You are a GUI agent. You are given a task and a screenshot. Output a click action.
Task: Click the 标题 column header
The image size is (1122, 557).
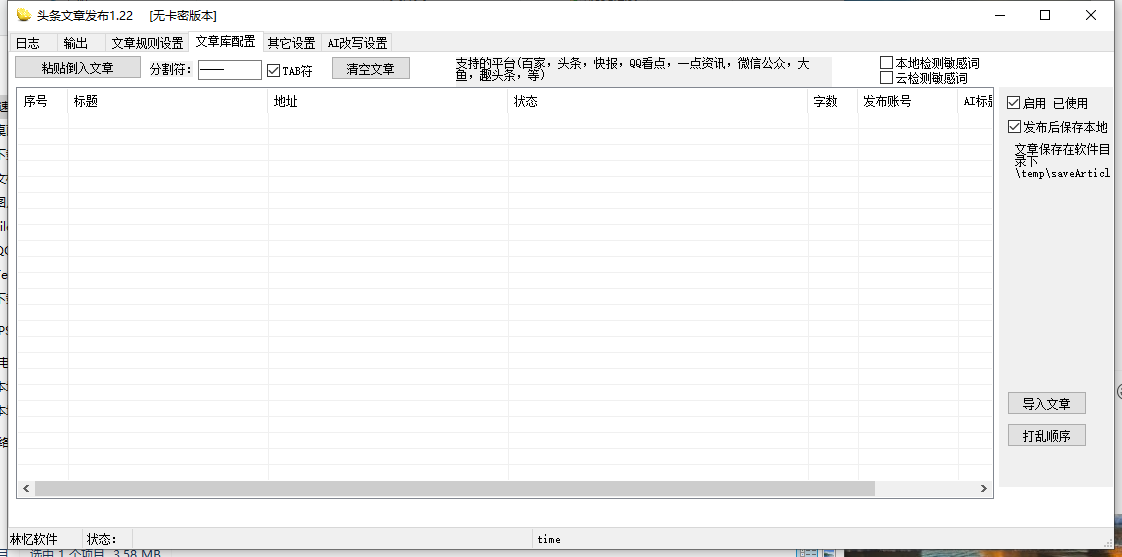point(167,102)
